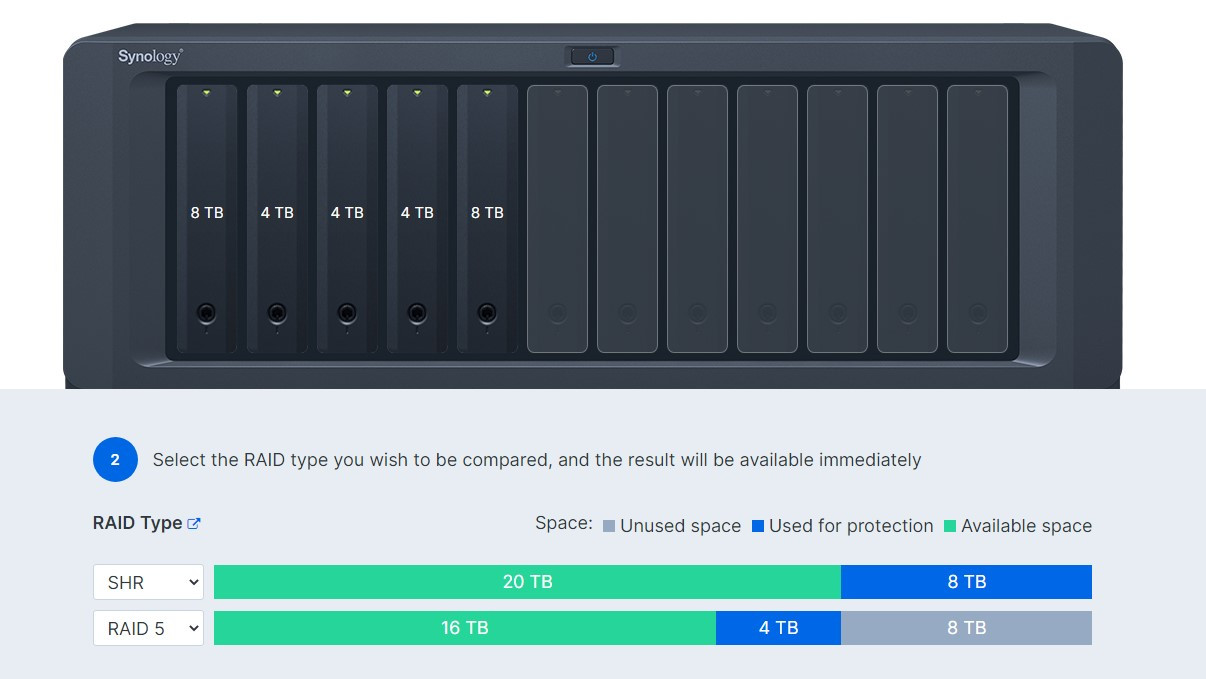The height and width of the screenshot is (679, 1206).
Task: Click the lock on the first 8 TB drive
Action: (x=207, y=313)
